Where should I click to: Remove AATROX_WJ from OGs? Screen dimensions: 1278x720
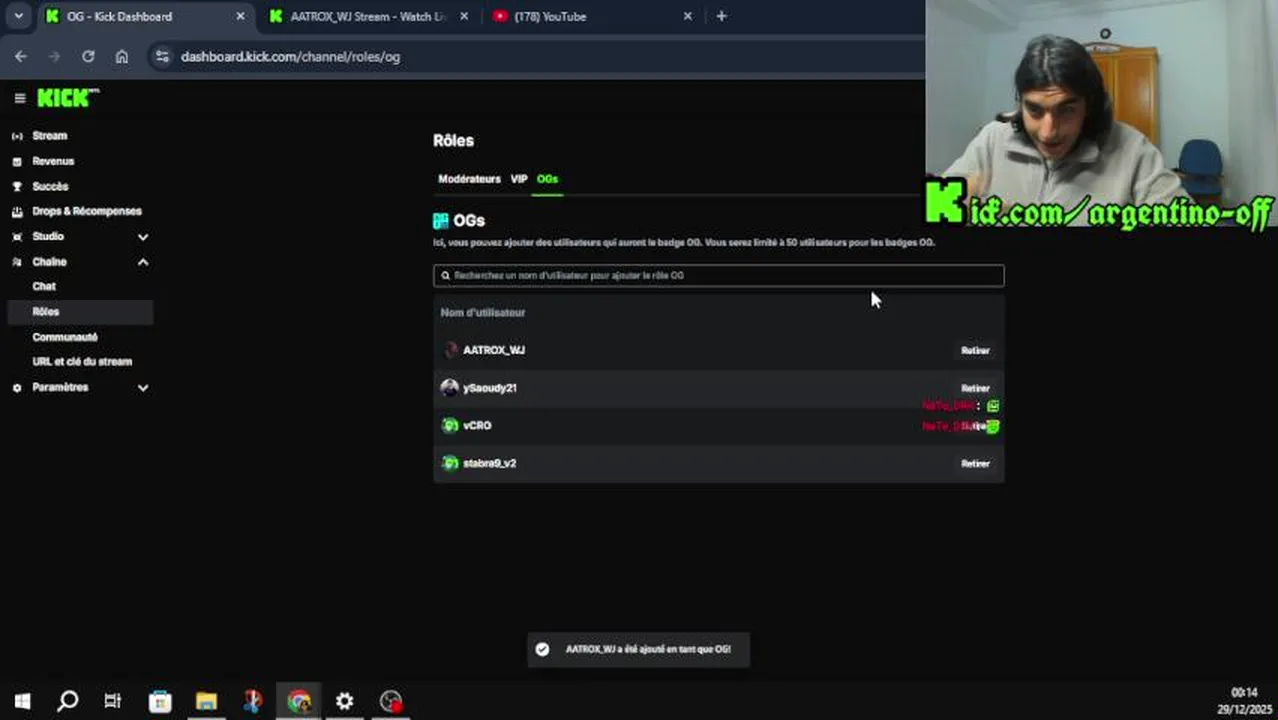[975, 351]
